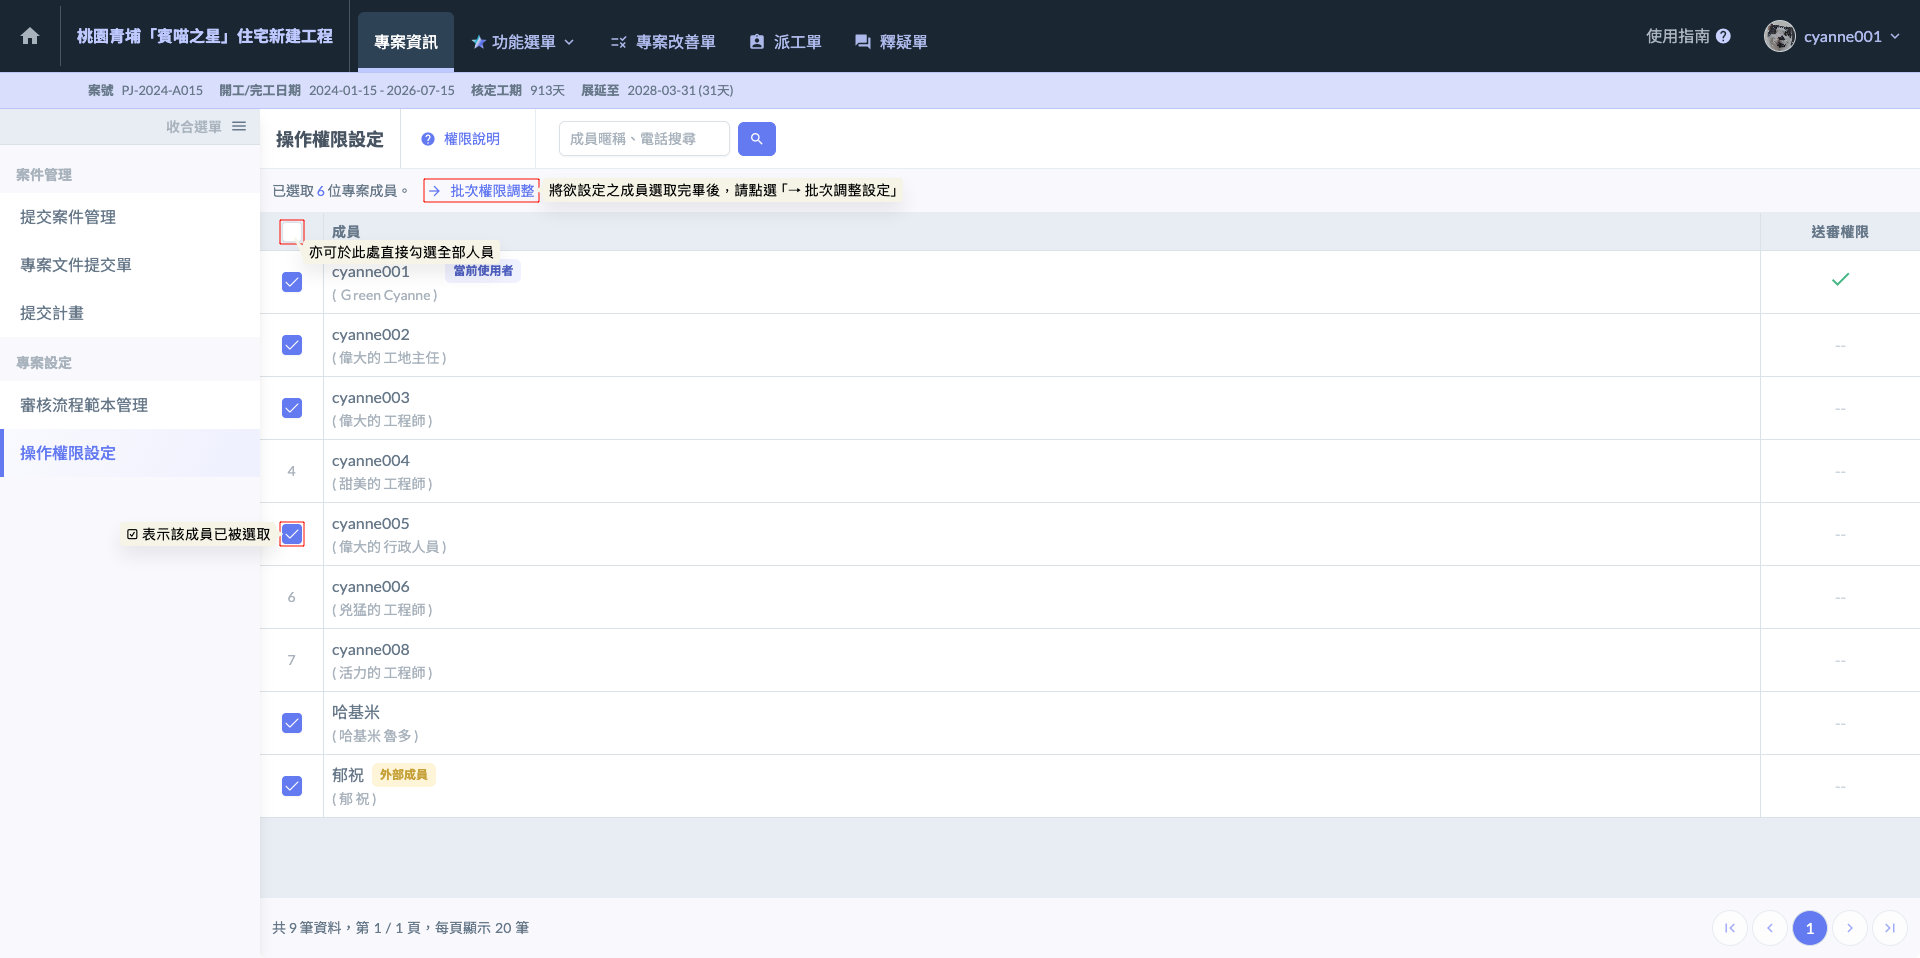Click the extension date 2028-03-31 (31天)
This screenshot has width=1920, height=958.
680,90
